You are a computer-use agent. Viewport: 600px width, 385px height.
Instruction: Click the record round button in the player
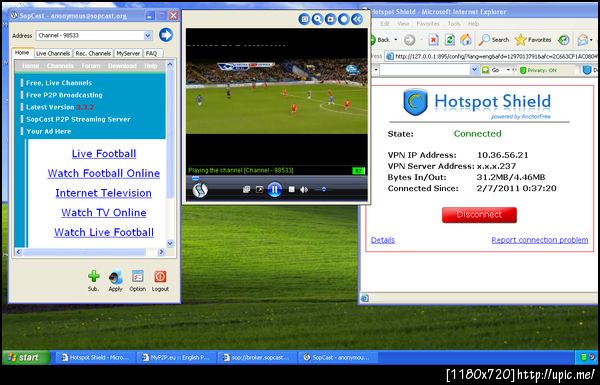344,19
